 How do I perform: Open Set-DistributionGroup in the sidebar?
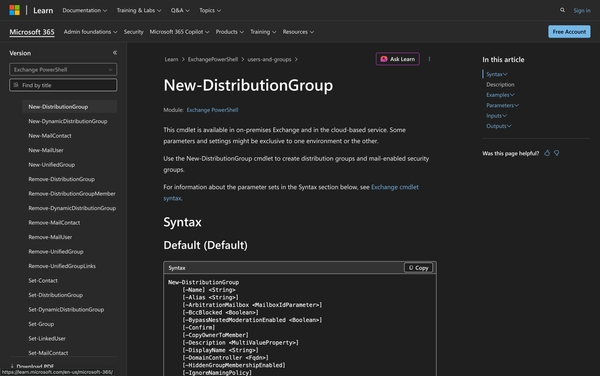click(55, 295)
